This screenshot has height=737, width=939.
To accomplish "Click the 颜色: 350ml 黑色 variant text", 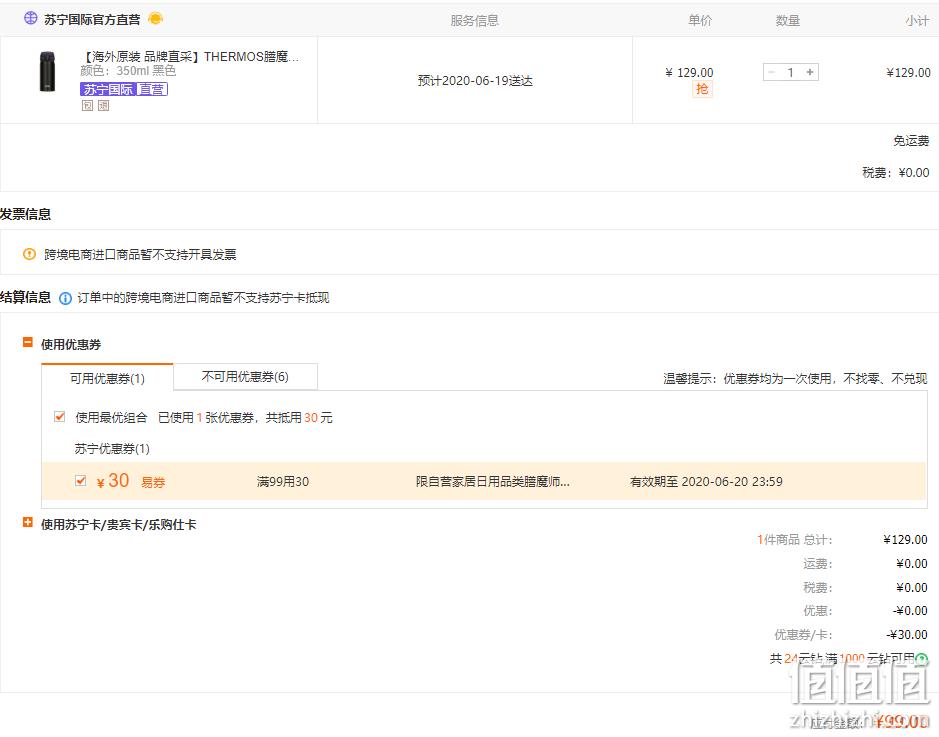I will pyautogui.click(x=128, y=71).
